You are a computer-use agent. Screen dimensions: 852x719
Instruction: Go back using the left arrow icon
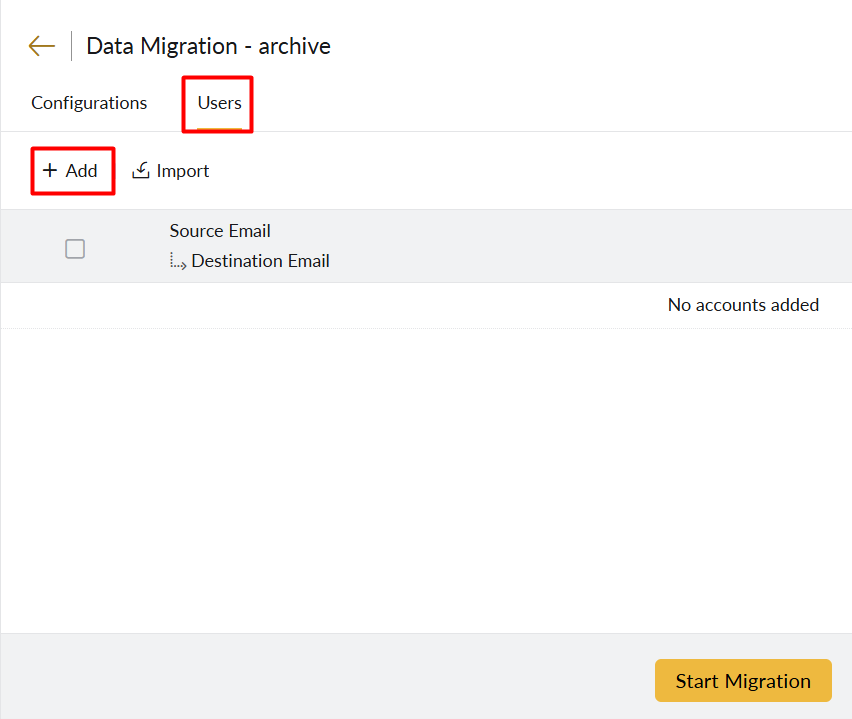[42, 46]
